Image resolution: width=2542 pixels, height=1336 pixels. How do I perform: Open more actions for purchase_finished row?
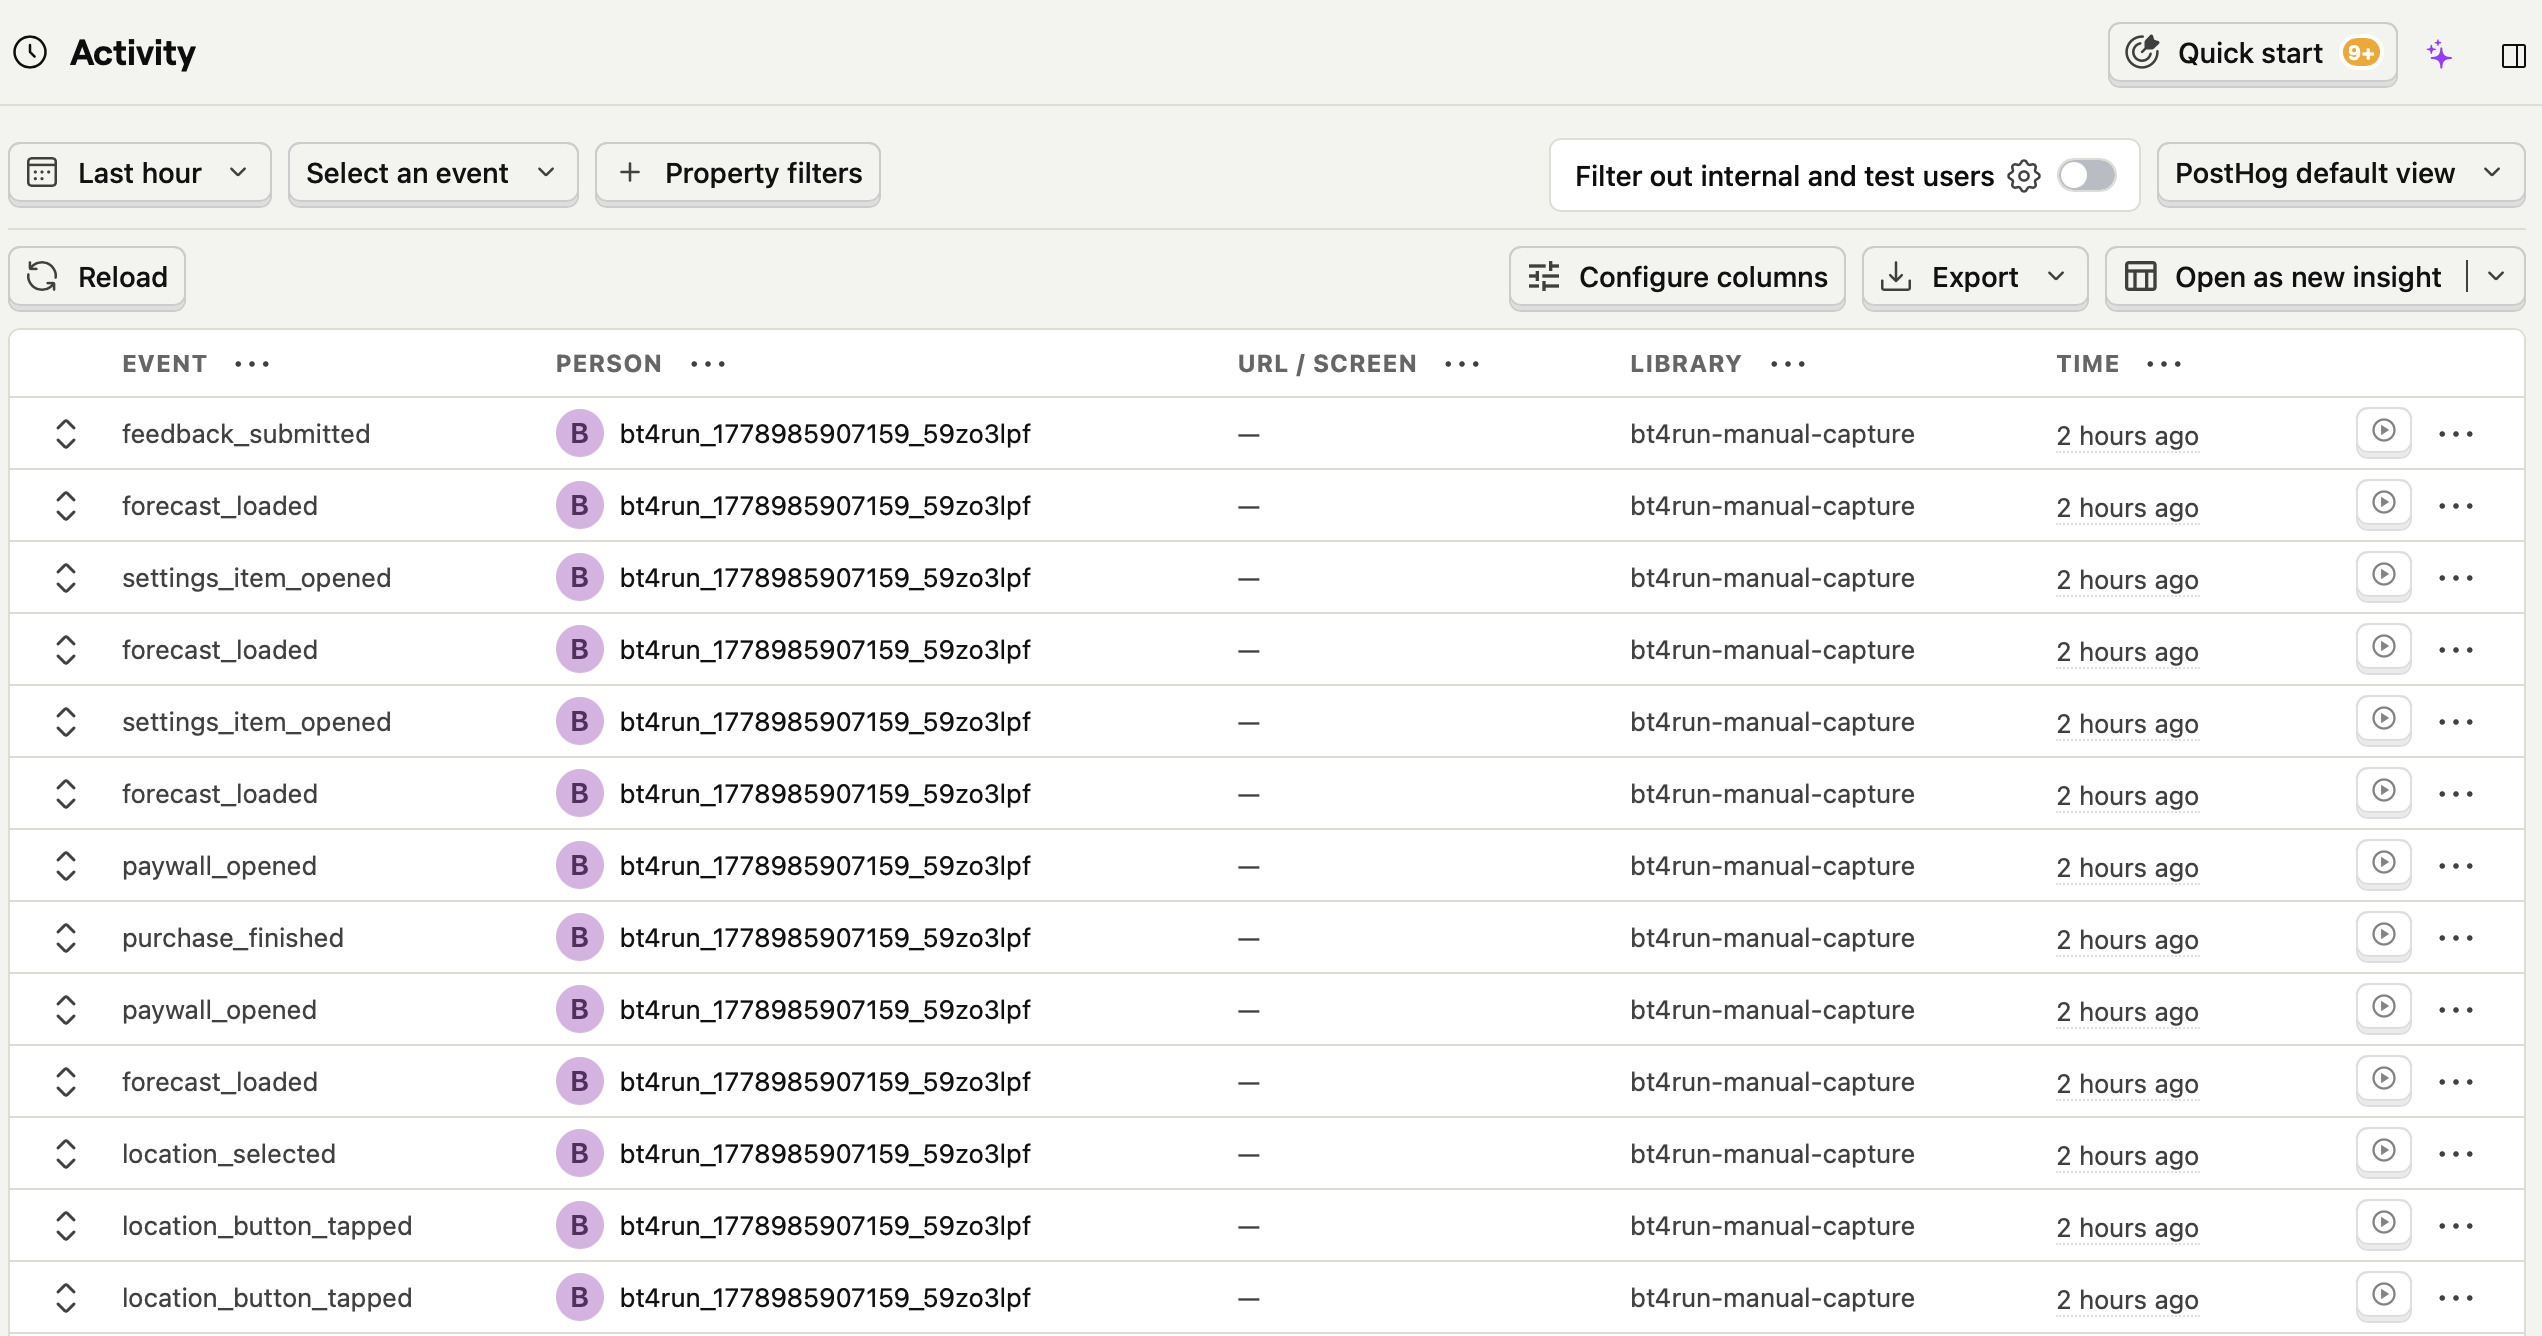[2456, 938]
